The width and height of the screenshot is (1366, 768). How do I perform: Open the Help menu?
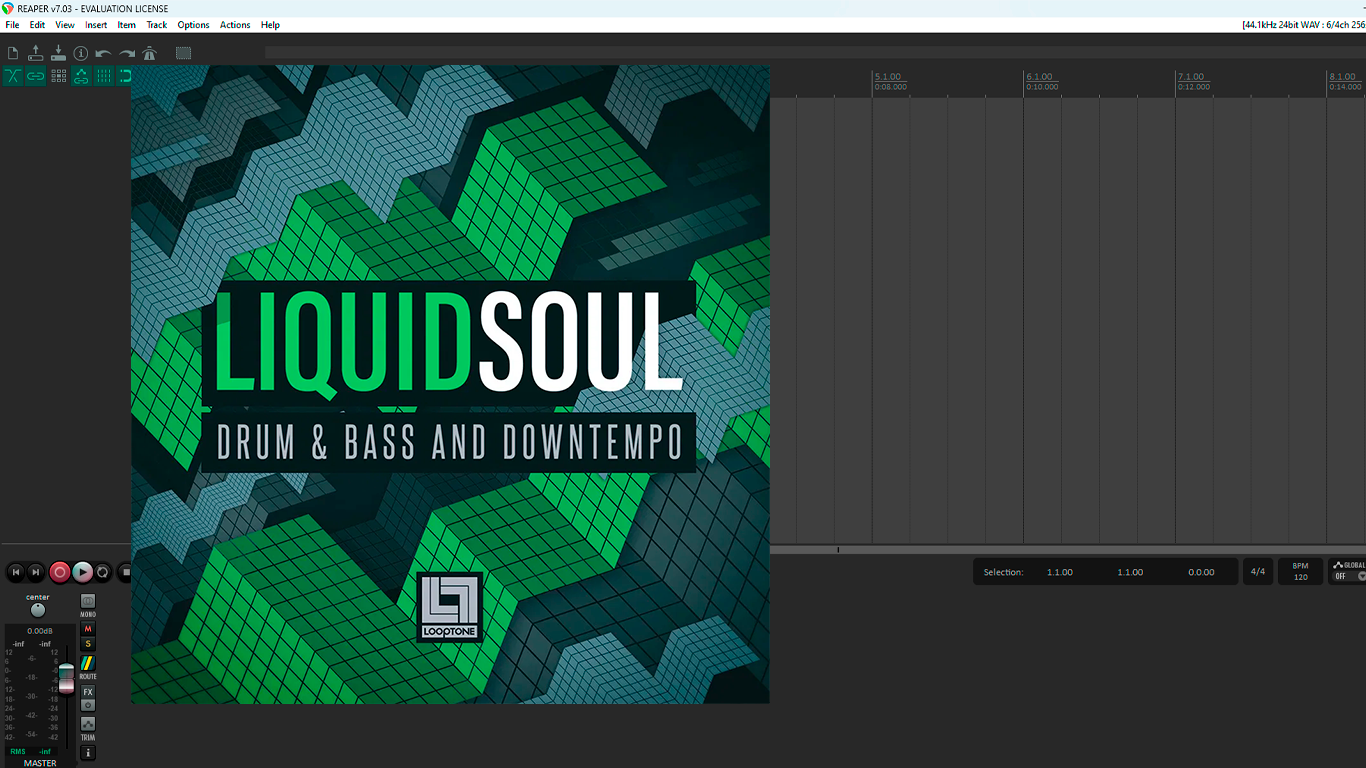pyautogui.click(x=270, y=25)
